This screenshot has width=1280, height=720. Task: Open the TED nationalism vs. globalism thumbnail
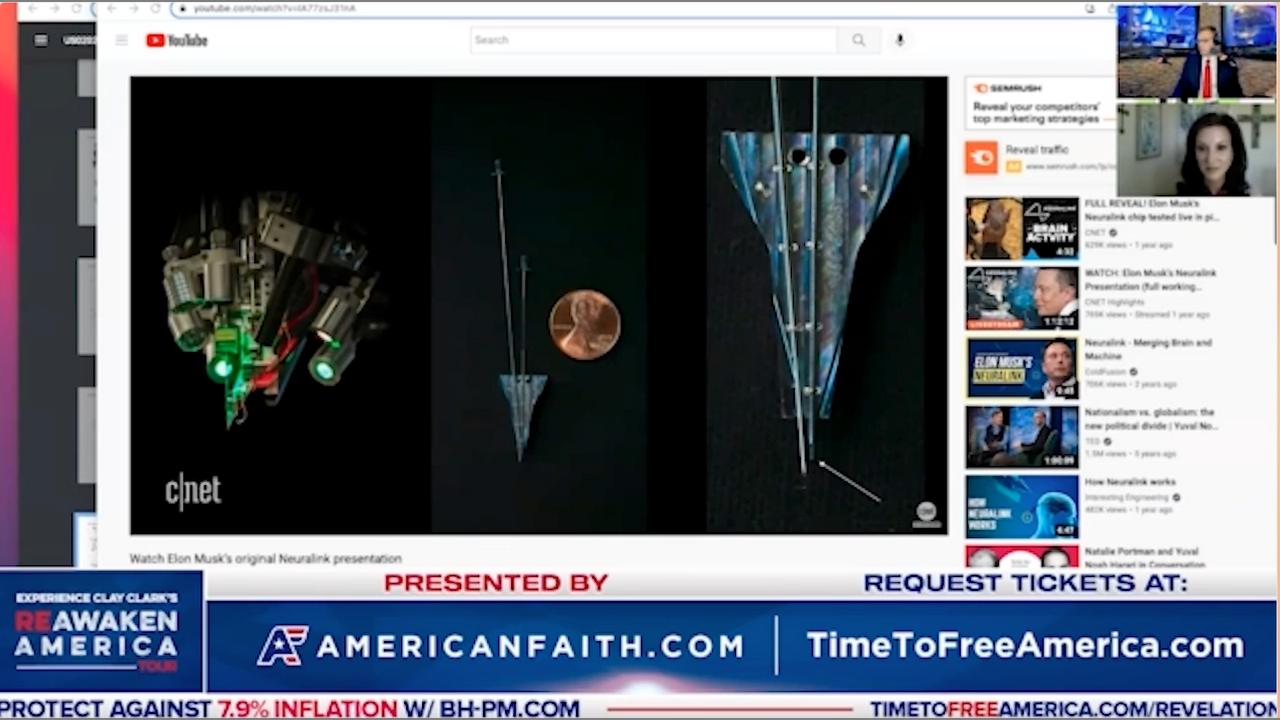[1021, 437]
